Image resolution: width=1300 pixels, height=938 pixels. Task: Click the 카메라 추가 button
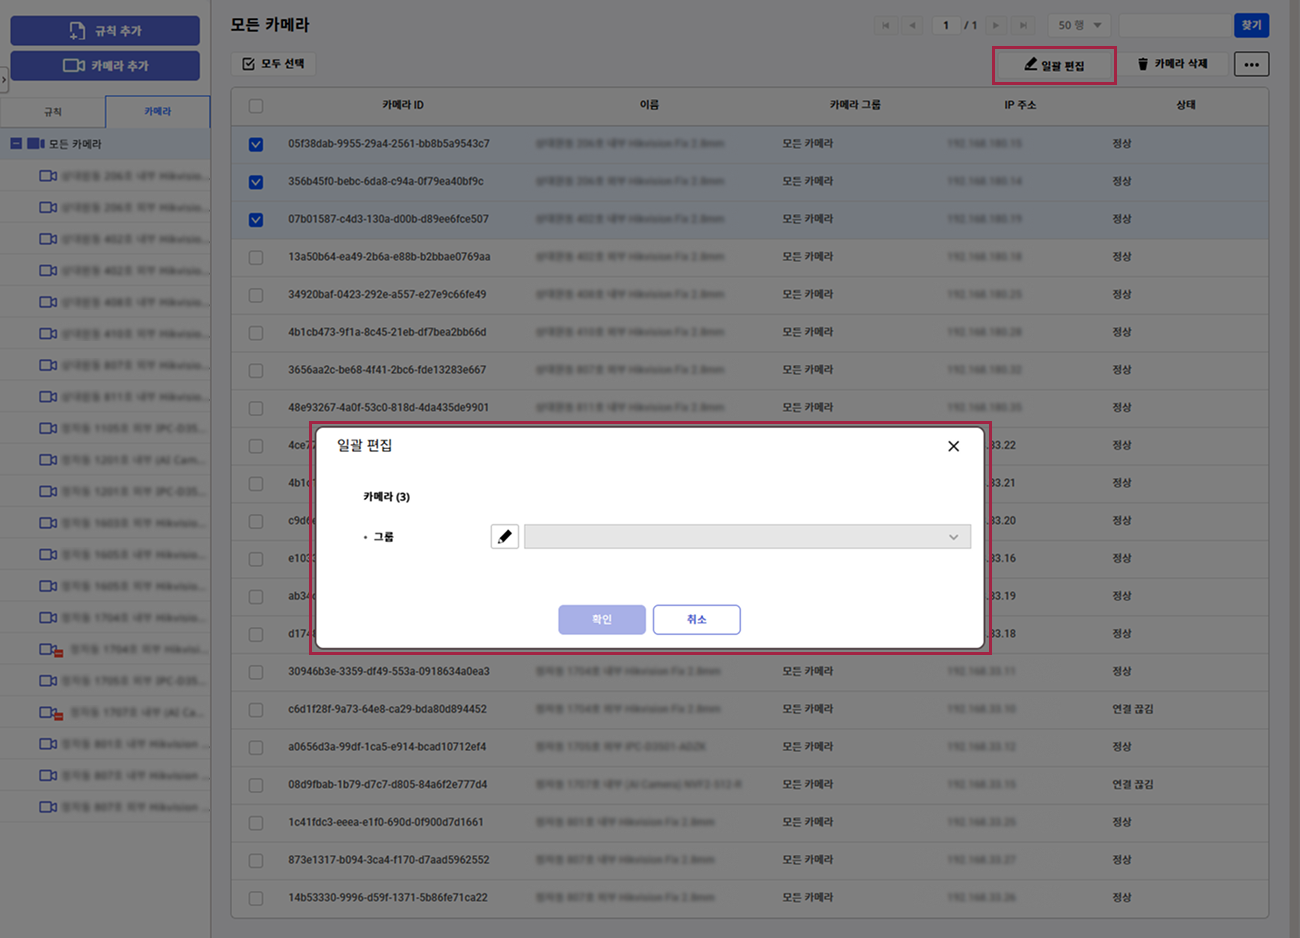coord(105,66)
